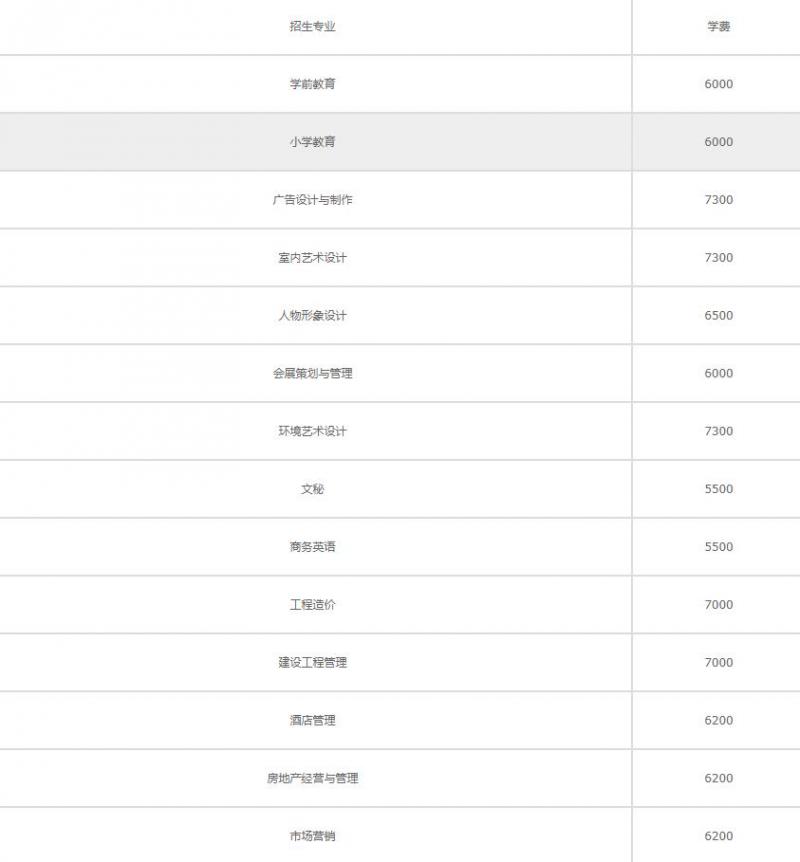This screenshot has width=800, height=862.
Task: Select the 广告设计与制作 major
Action: (313, 200)
